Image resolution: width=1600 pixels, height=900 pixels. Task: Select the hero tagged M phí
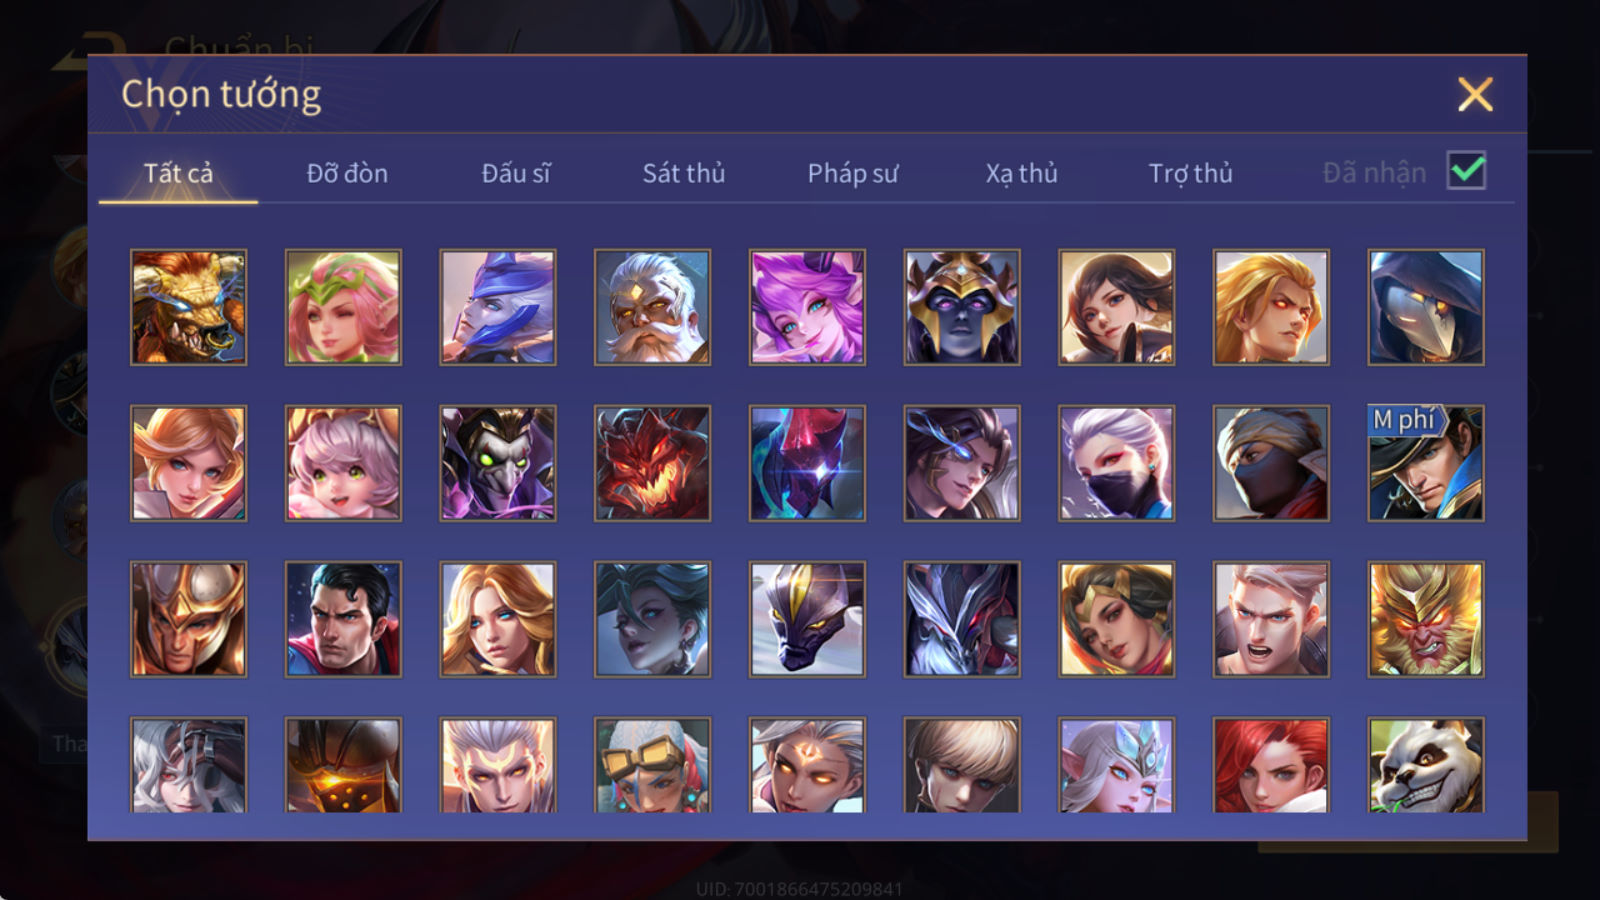pyautogui.click(x=1426, y=463)
